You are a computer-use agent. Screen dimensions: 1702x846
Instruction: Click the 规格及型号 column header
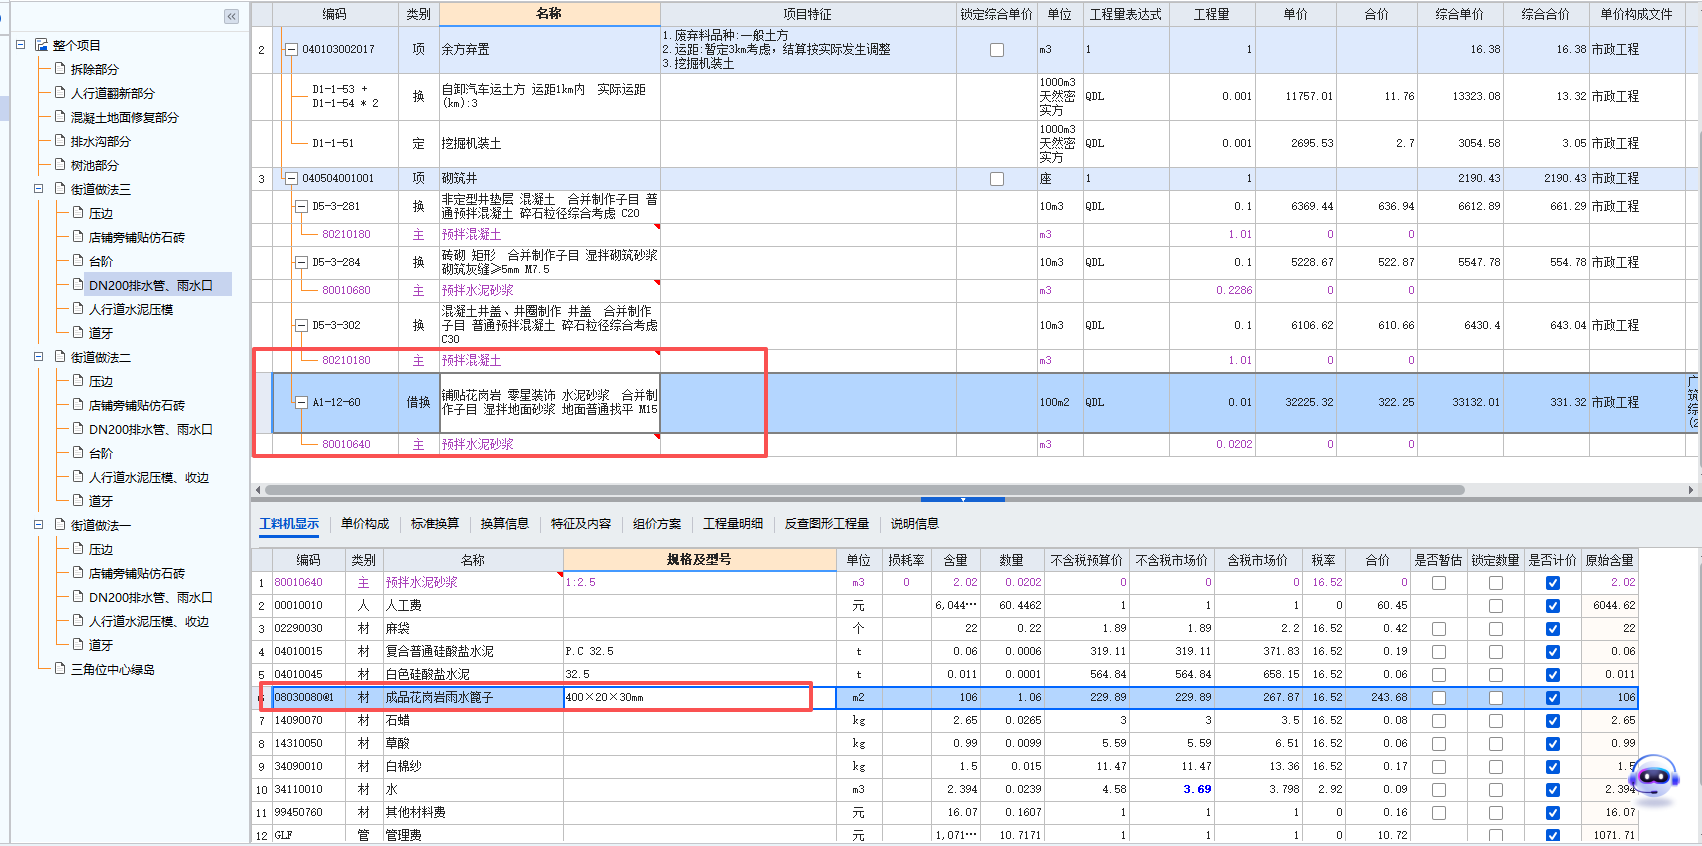699,560
